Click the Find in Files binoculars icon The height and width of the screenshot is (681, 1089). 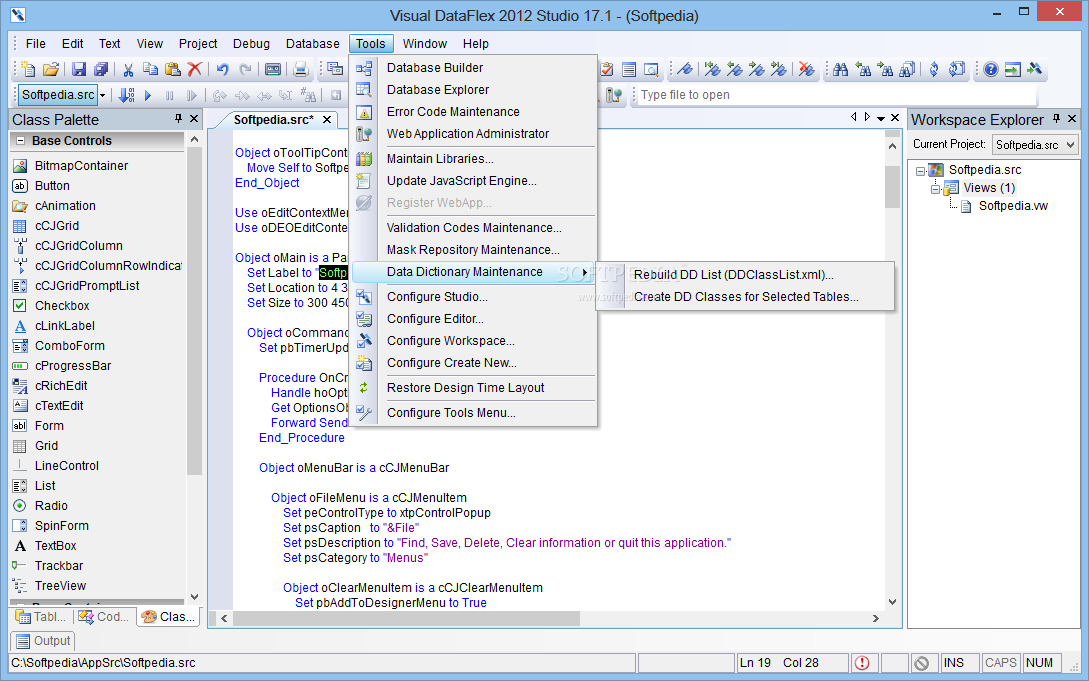(907, 69)
